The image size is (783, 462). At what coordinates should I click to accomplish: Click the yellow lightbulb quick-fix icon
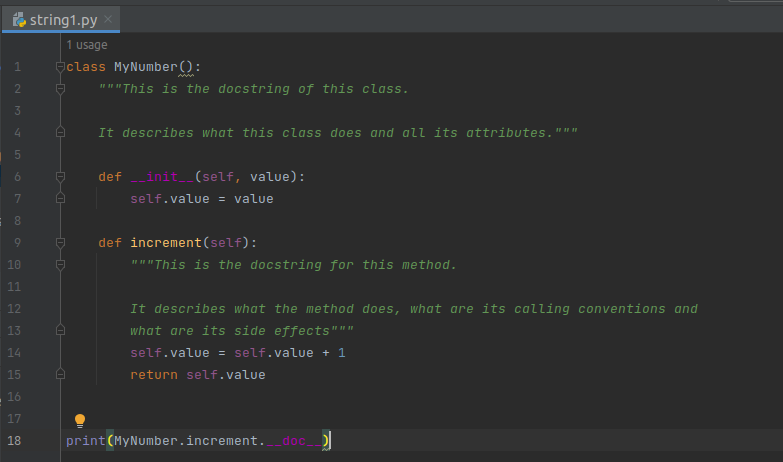pyautogui.click(x=80, y=421)
